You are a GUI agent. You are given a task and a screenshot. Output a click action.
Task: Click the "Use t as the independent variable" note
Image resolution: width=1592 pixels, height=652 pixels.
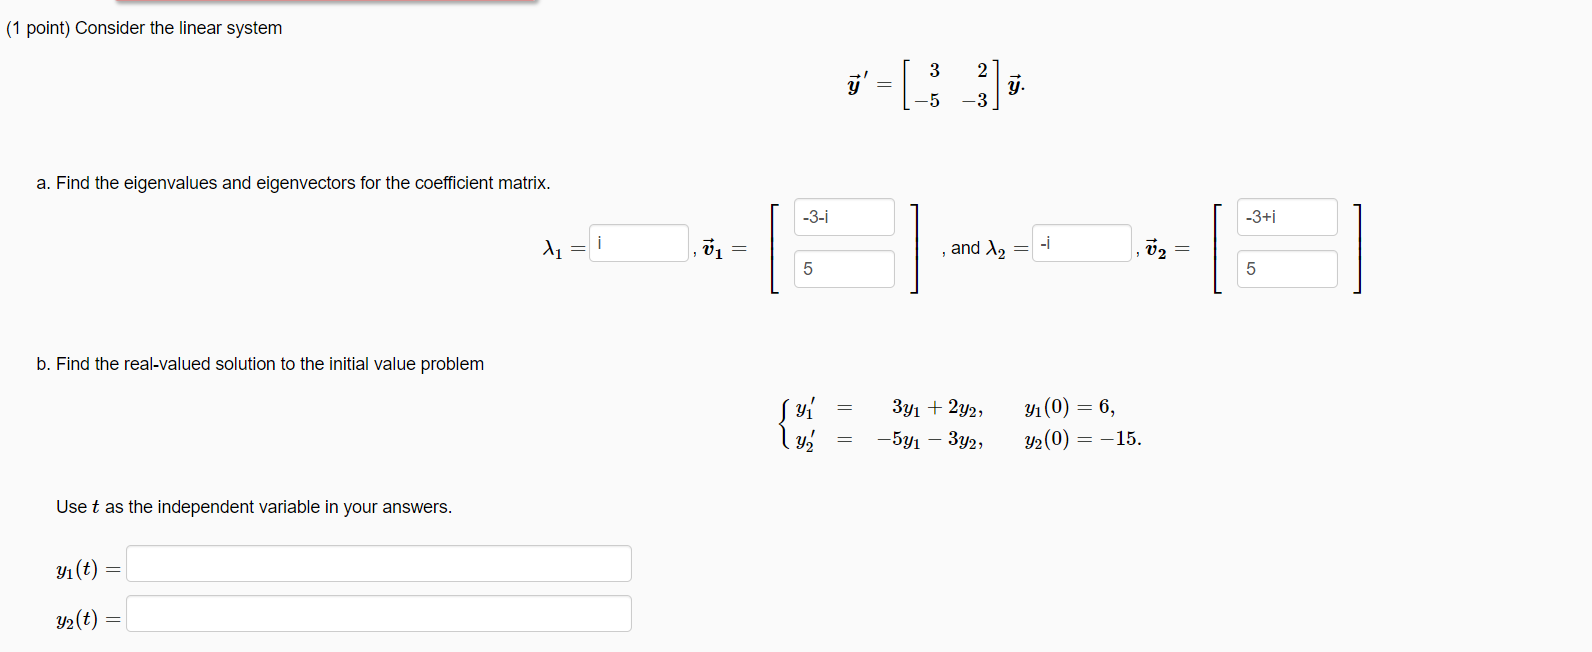(253, 507)
